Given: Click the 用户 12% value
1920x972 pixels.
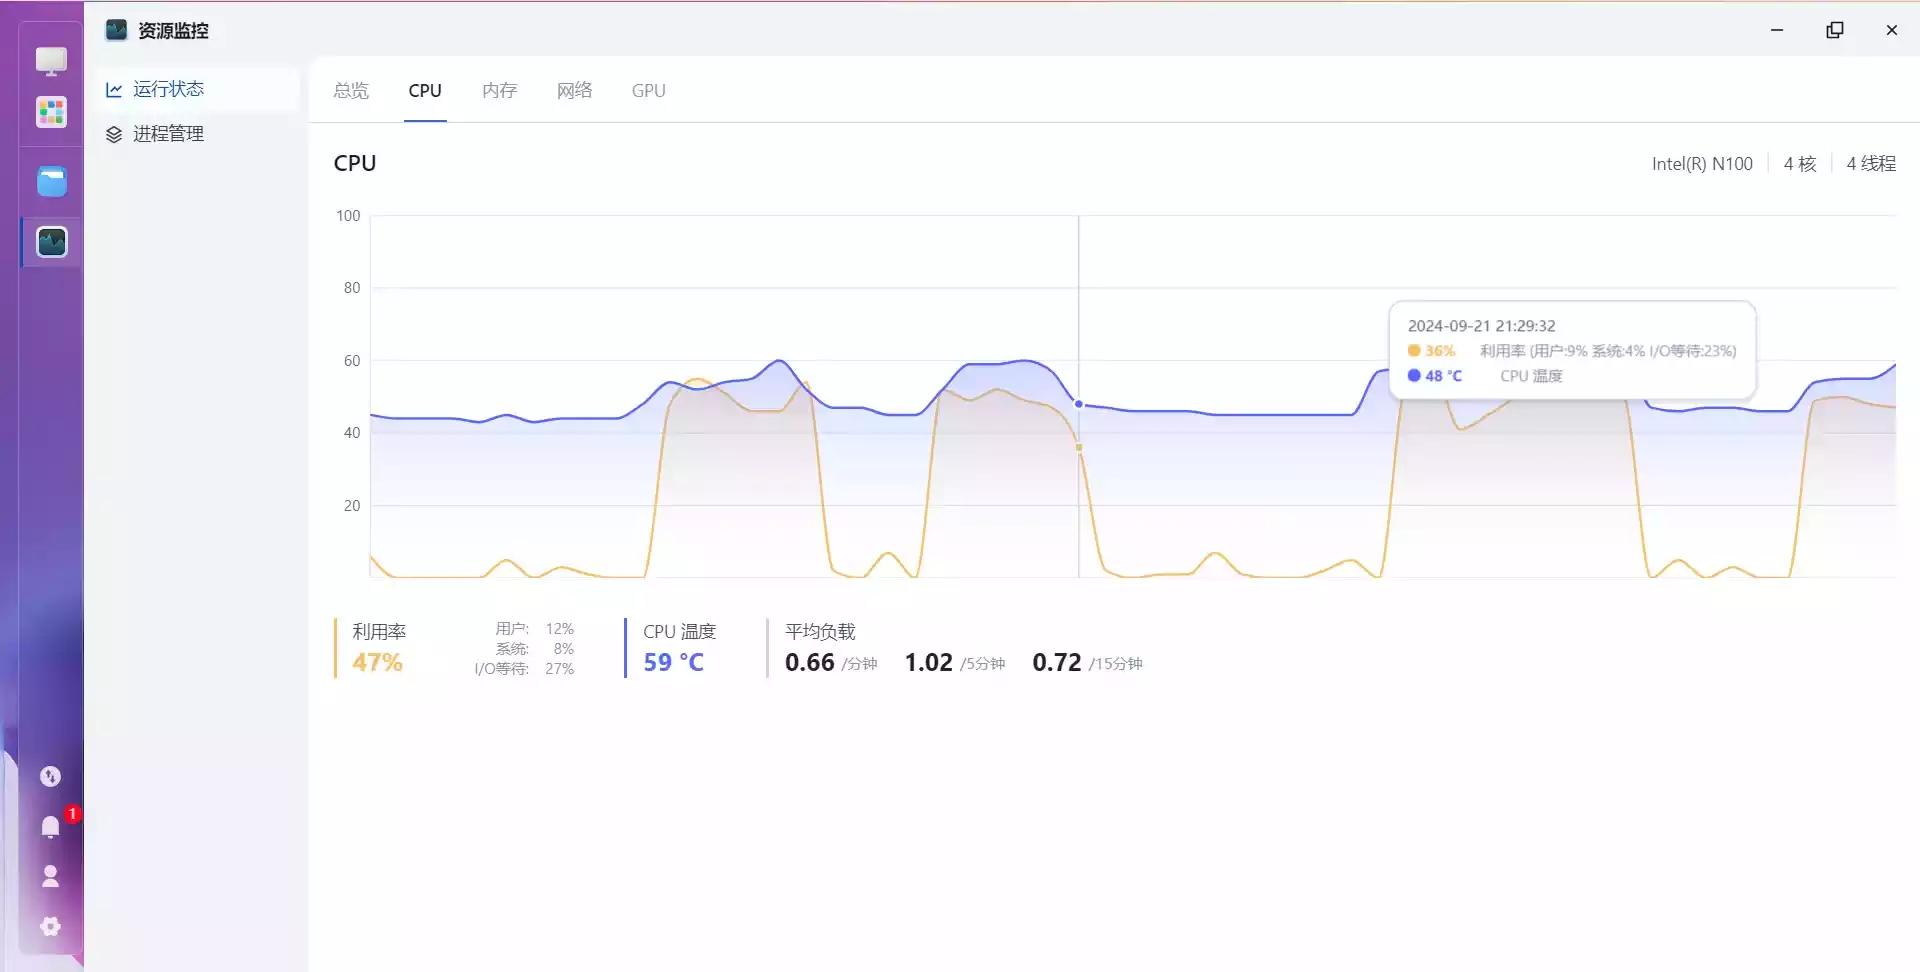Looking at the screenshot, I should 559,628.
